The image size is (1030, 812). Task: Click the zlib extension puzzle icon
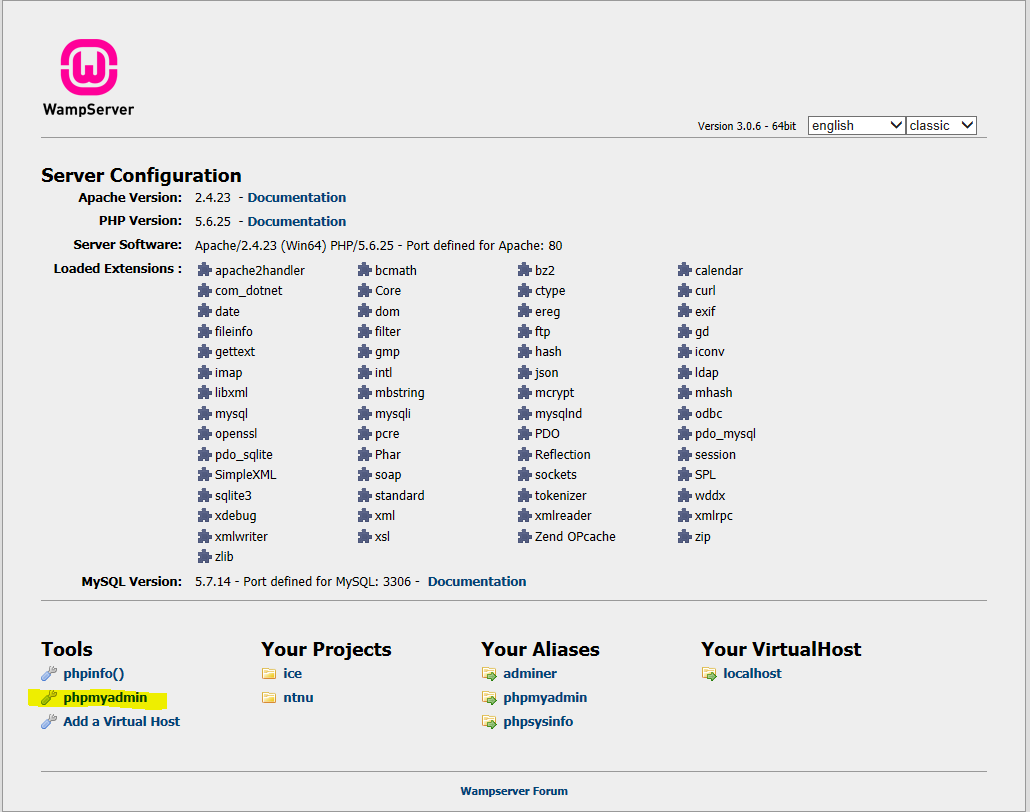tap(204, 557)
